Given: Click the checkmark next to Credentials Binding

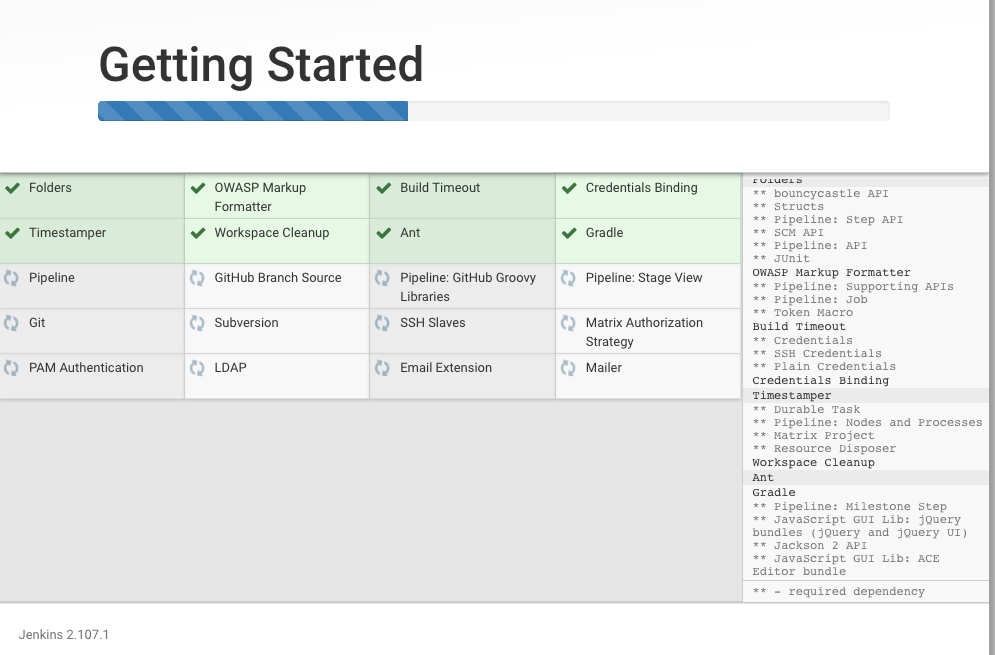Looking at the screenshot, I should coord(569,188).
